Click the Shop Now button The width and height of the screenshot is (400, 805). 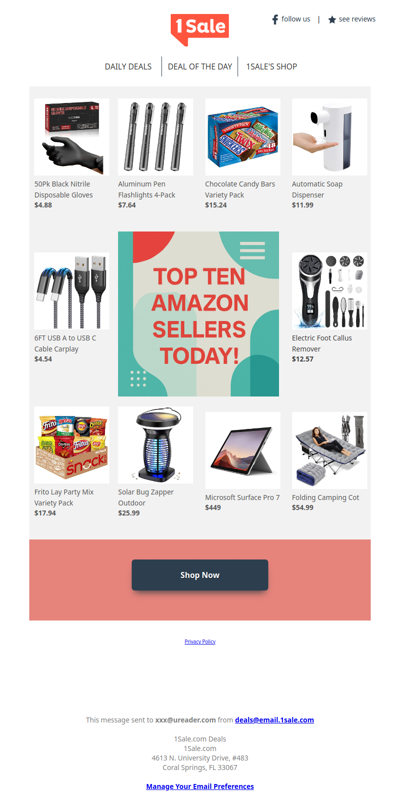pos(200,575)
